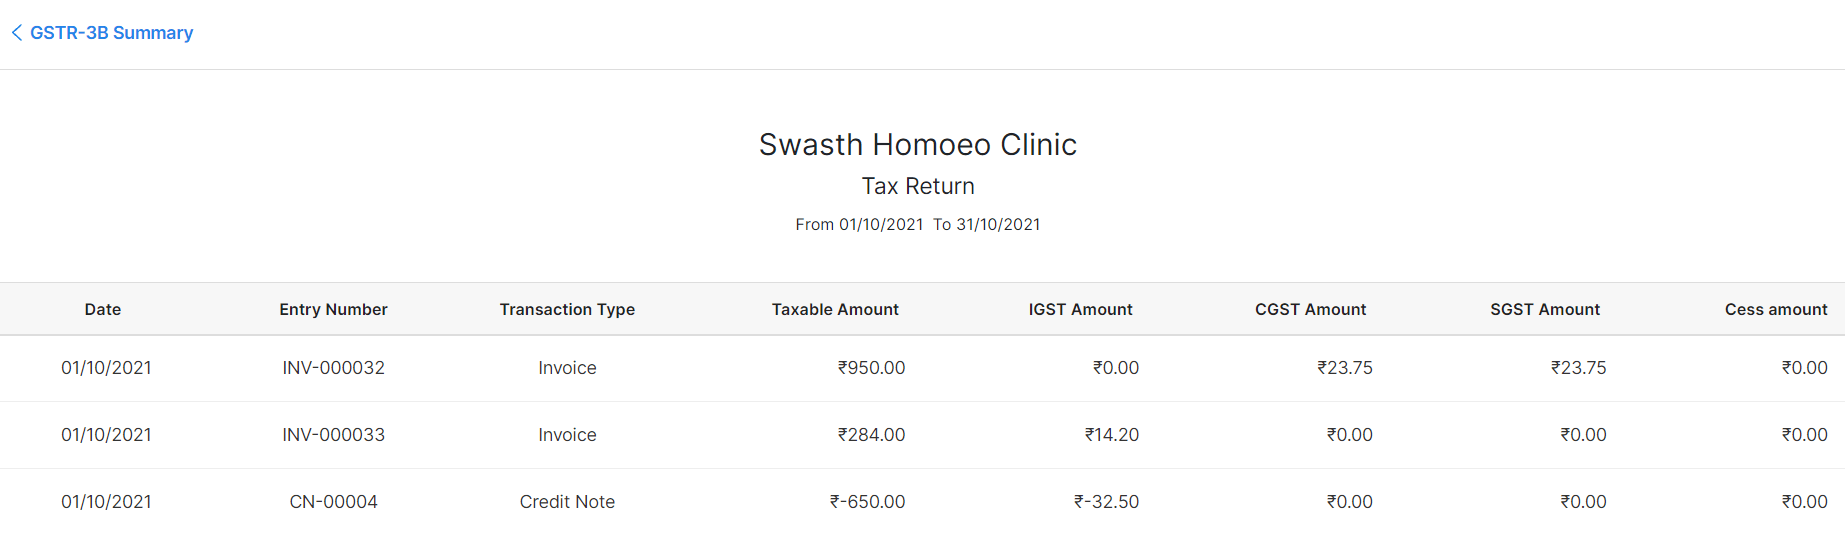Click the CGST Amount column header
Image resolution: width=1845 pixels, height=546 pixels.
(x=1310, y=310)
